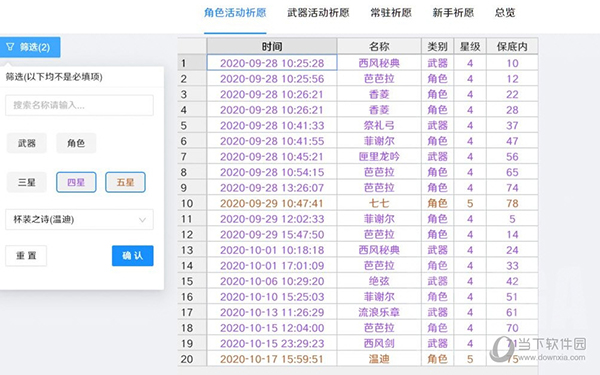Click the 重置 reset button
Screen dimensions: 600x375
click(x=26, y=256)
